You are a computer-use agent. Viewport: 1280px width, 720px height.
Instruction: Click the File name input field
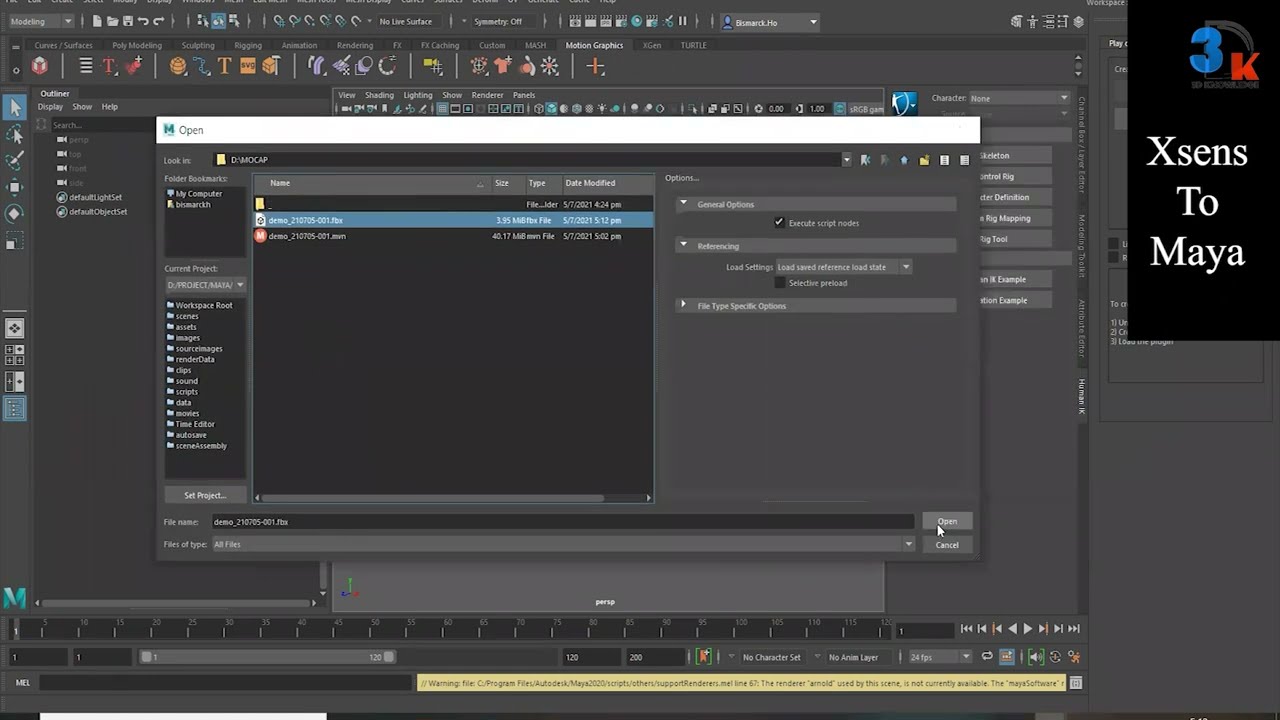coord(562,522)
